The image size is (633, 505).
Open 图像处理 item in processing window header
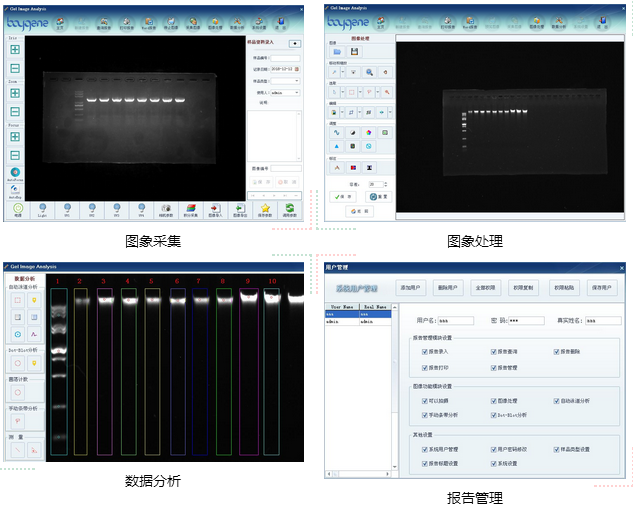pyautogui.click(x=537, y=23)
